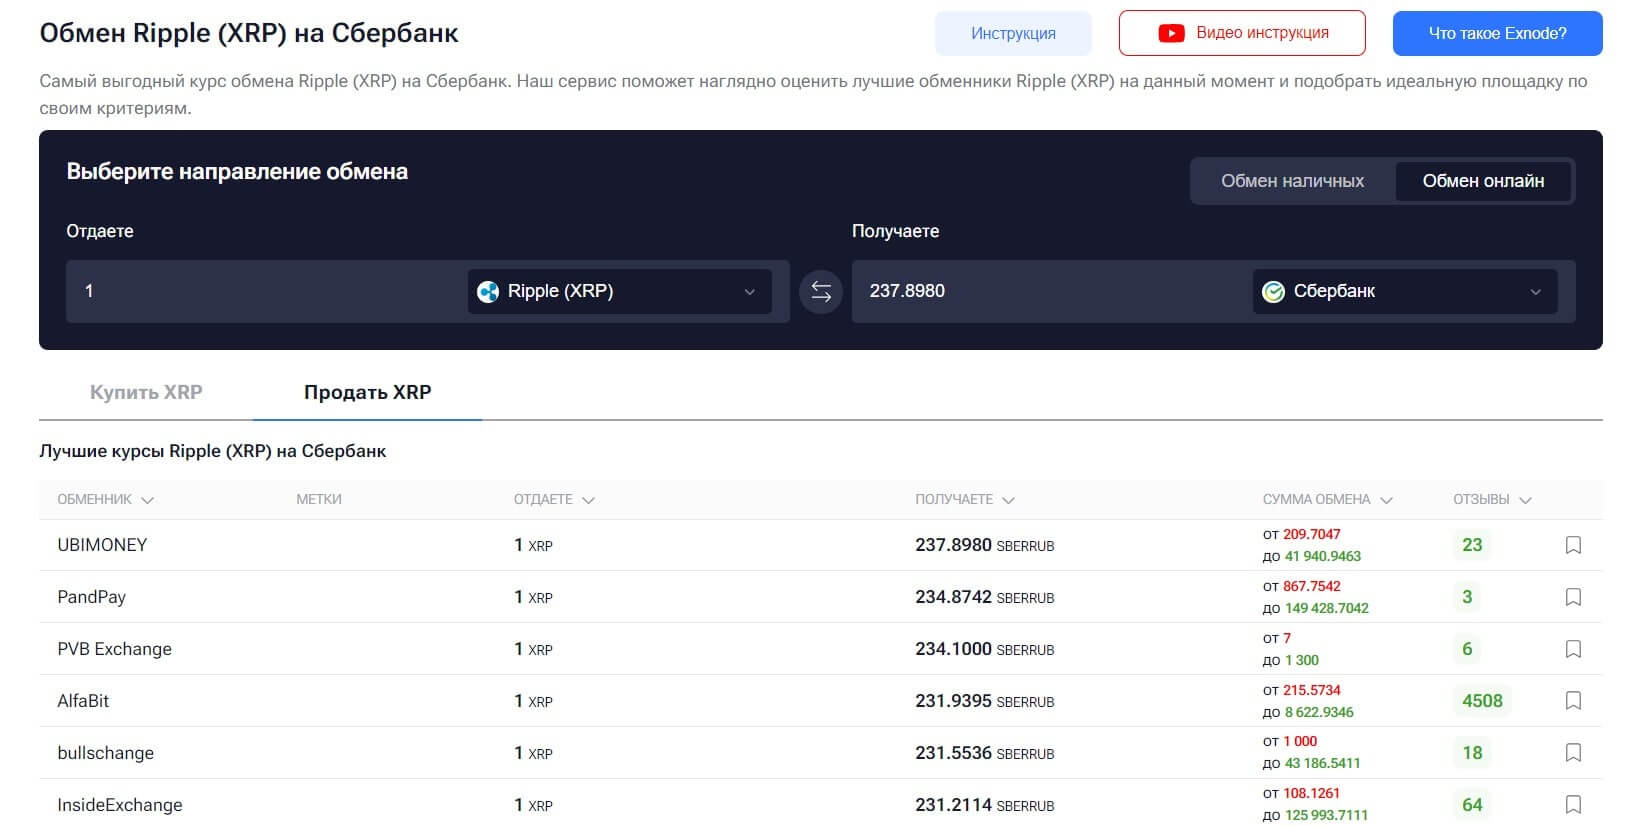
Task: Select the Продать XRP tab
Action: click(x=367, y=392)
